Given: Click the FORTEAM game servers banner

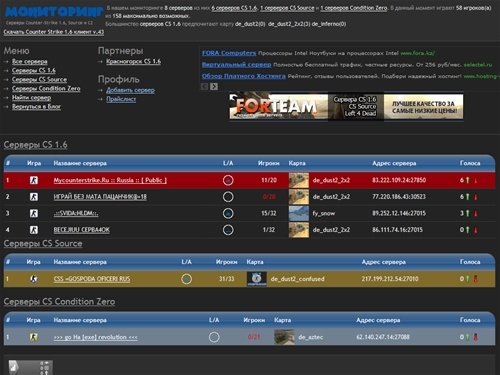Looking at the screenshot, I should pos(346,107).
